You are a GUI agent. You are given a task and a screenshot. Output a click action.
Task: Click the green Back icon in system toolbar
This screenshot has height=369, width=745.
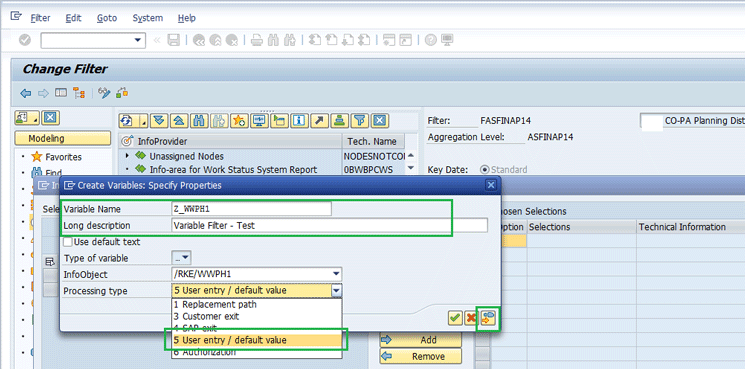tap(199, 40)
